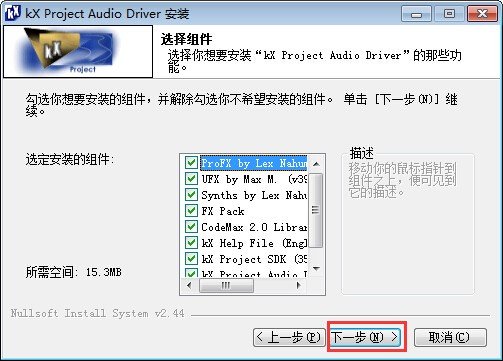Click the vertical scrollbar thumb
Viewport: 503px width, 361px height.
point(316,210)
